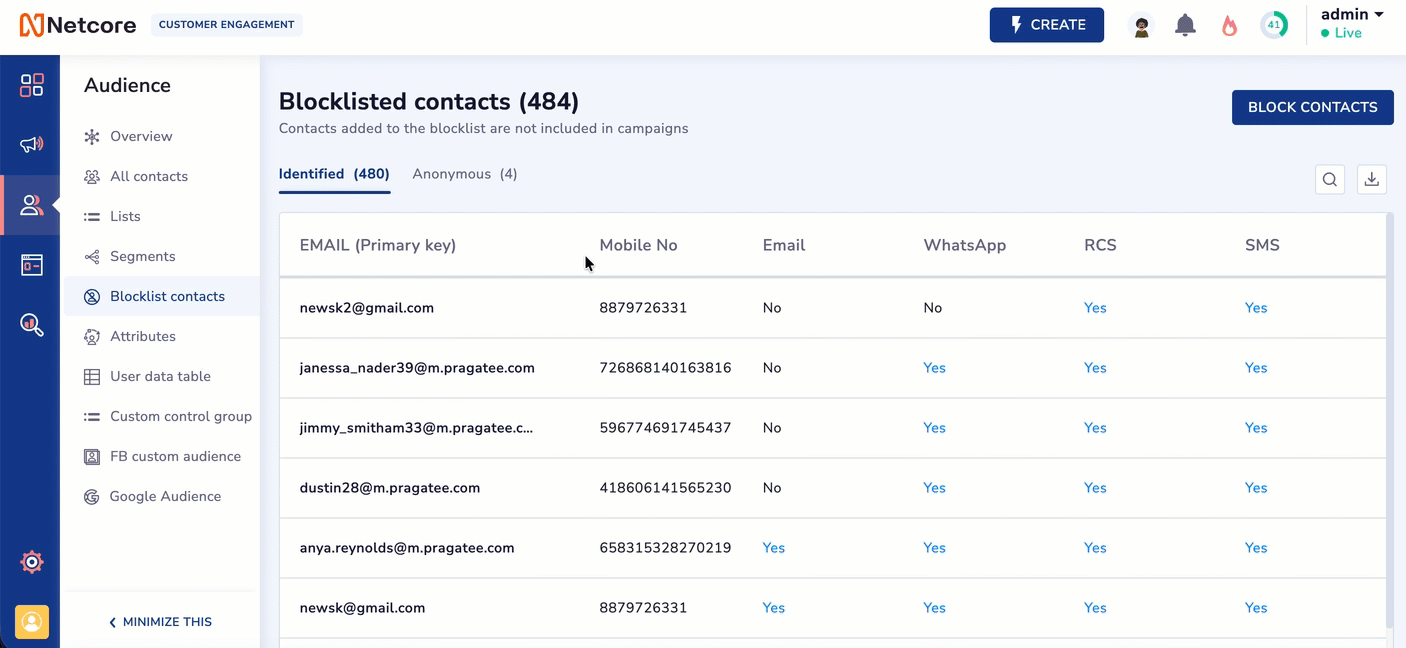Click WhatsApp Yes for janessa_nader39 row
Screen dimensions: 1406x648
click(x=934, y=368)
